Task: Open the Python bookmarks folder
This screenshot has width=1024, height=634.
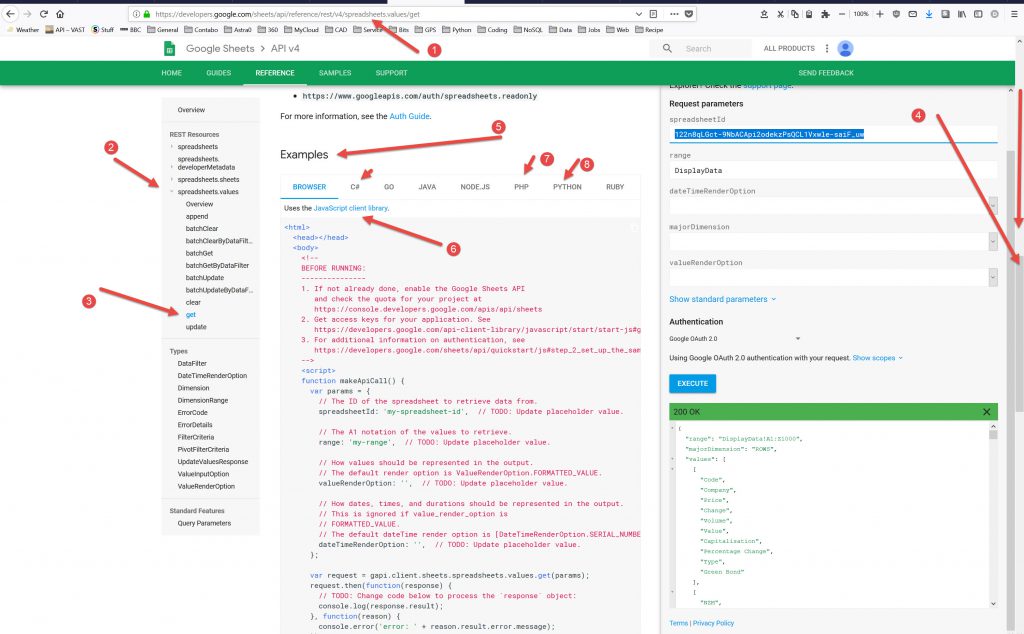Action: click(x=457, y=30)
